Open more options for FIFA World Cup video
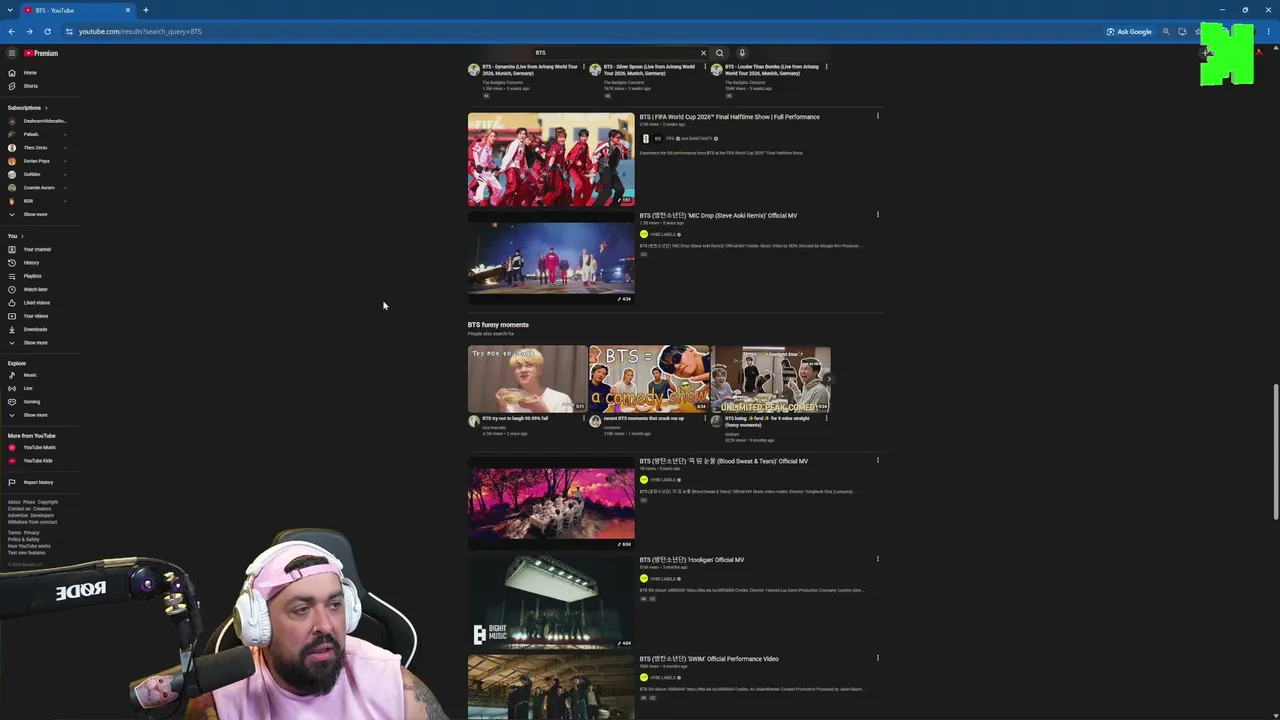Image resolution: width=1280 pixels, height=720 pixels. tap(878, 116)
